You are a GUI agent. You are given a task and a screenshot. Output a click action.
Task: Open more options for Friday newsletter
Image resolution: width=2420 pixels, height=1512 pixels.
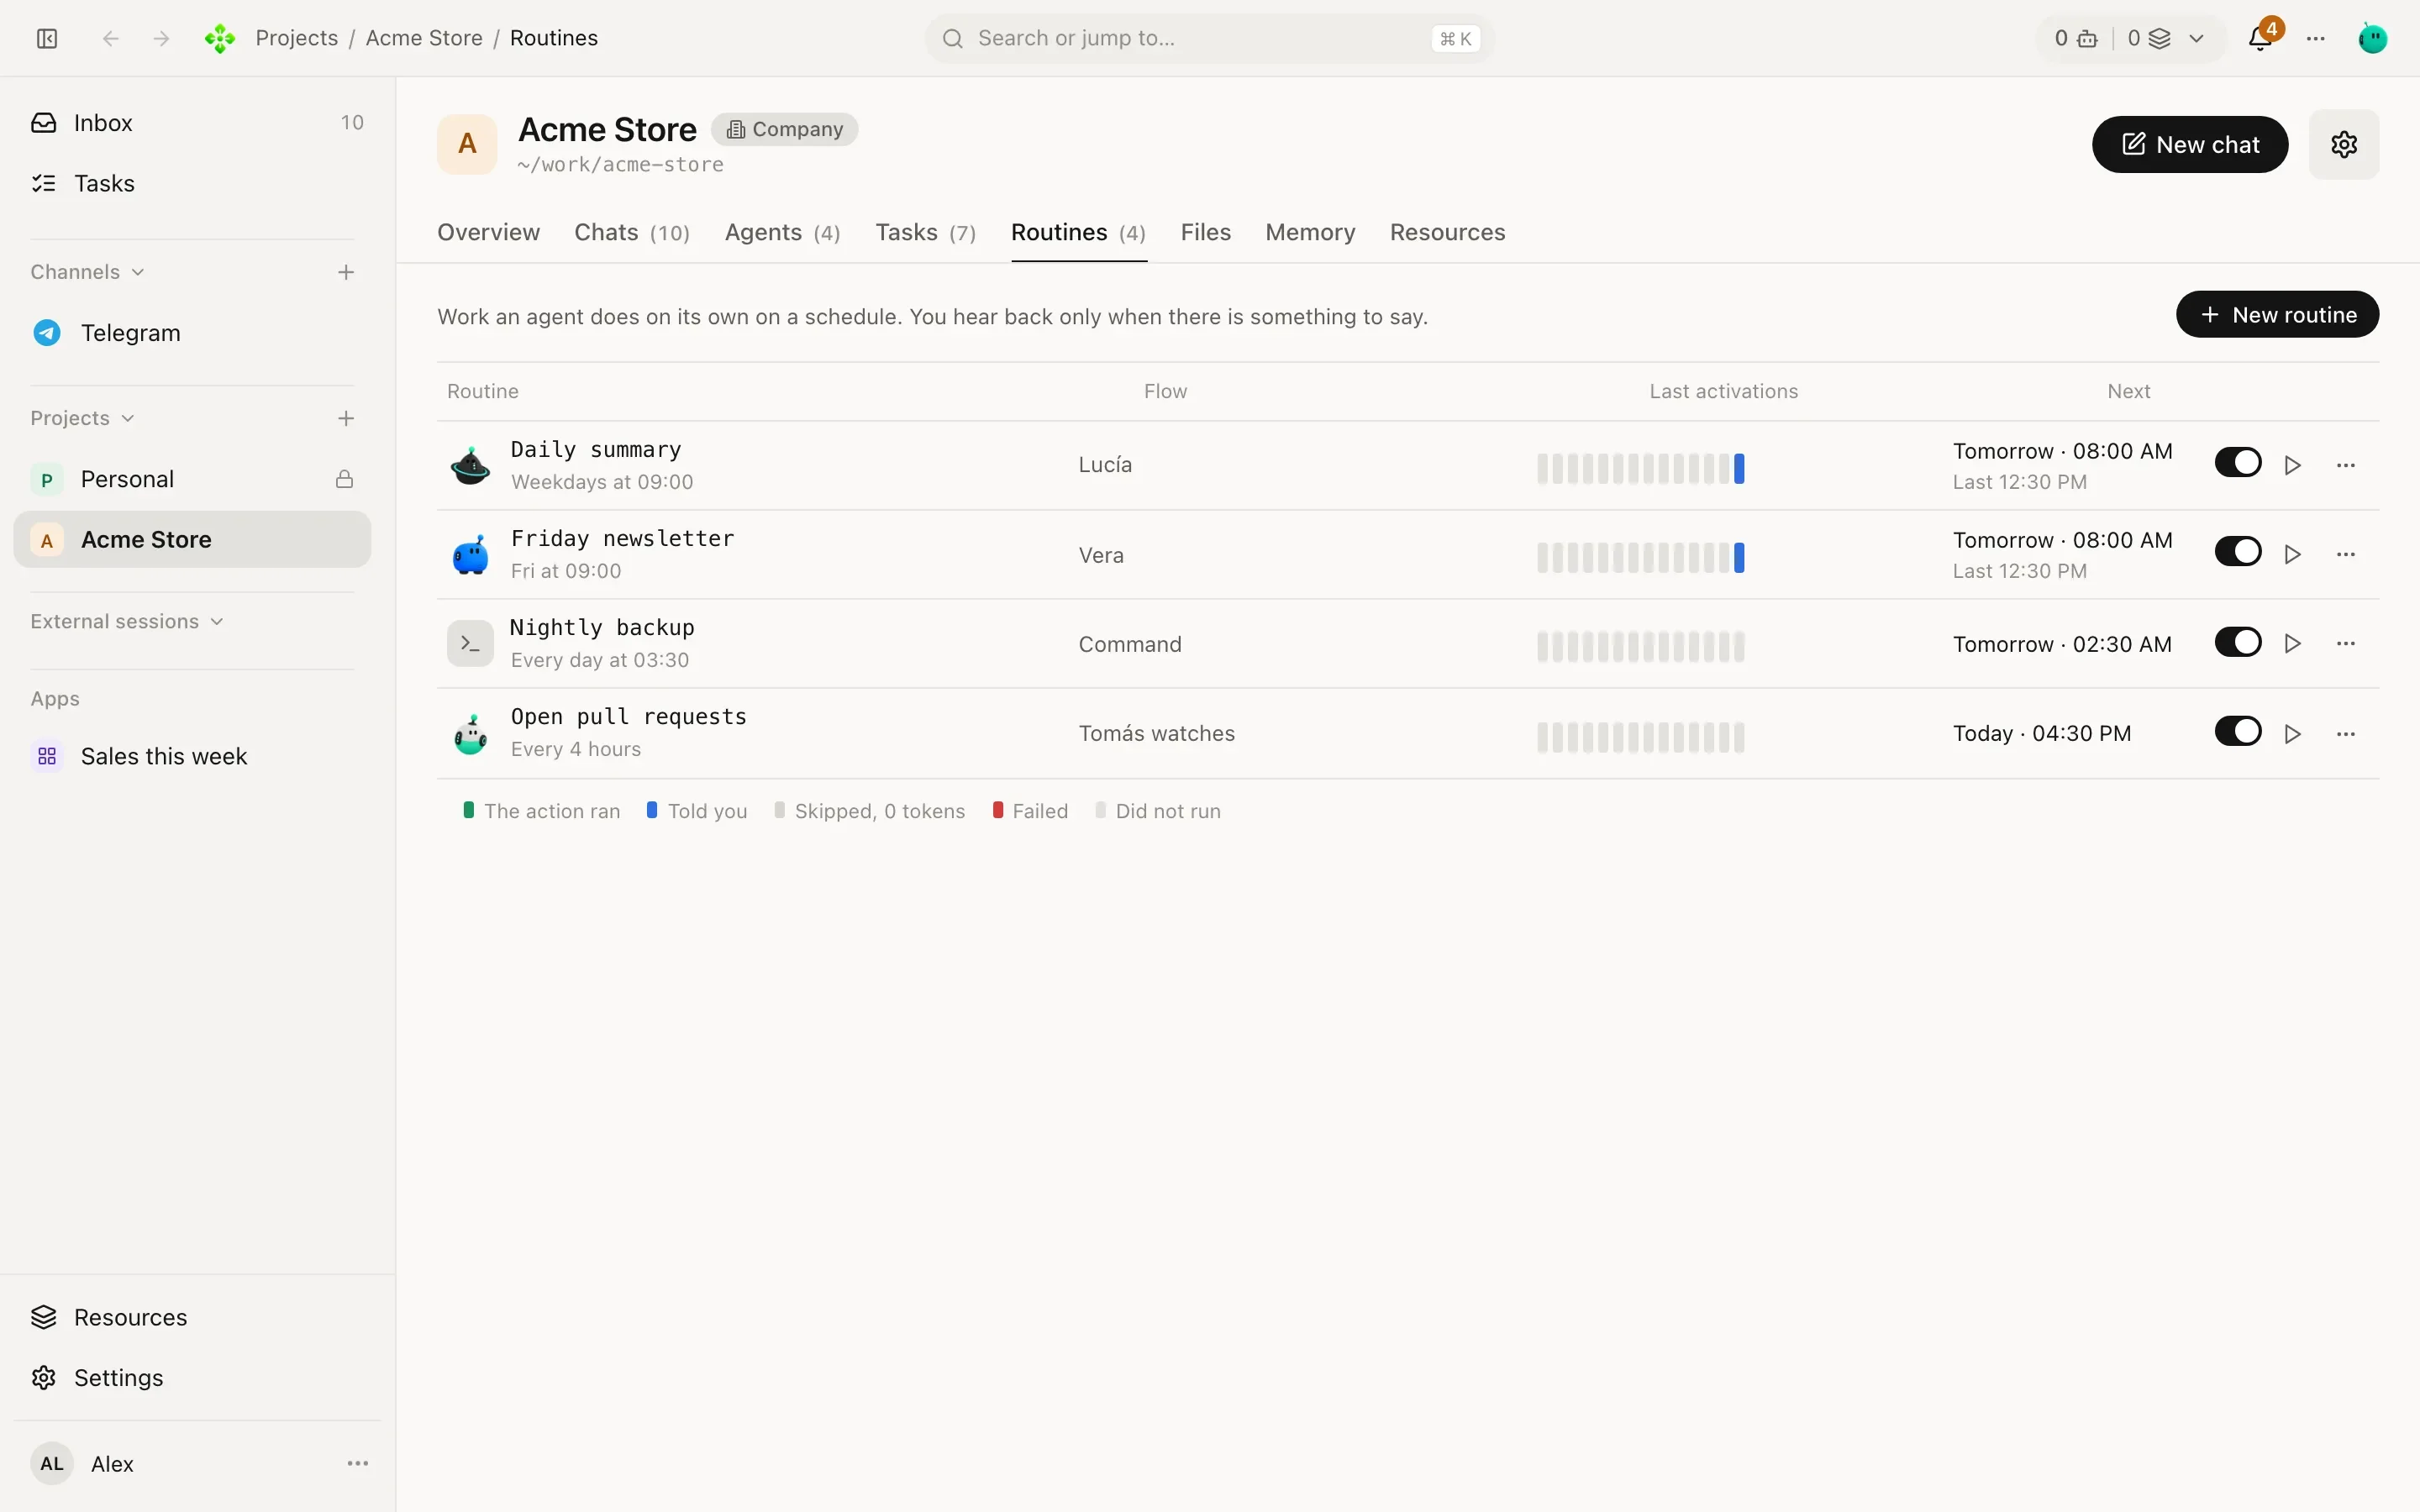pyautogui.click(x=2346, y=554)
